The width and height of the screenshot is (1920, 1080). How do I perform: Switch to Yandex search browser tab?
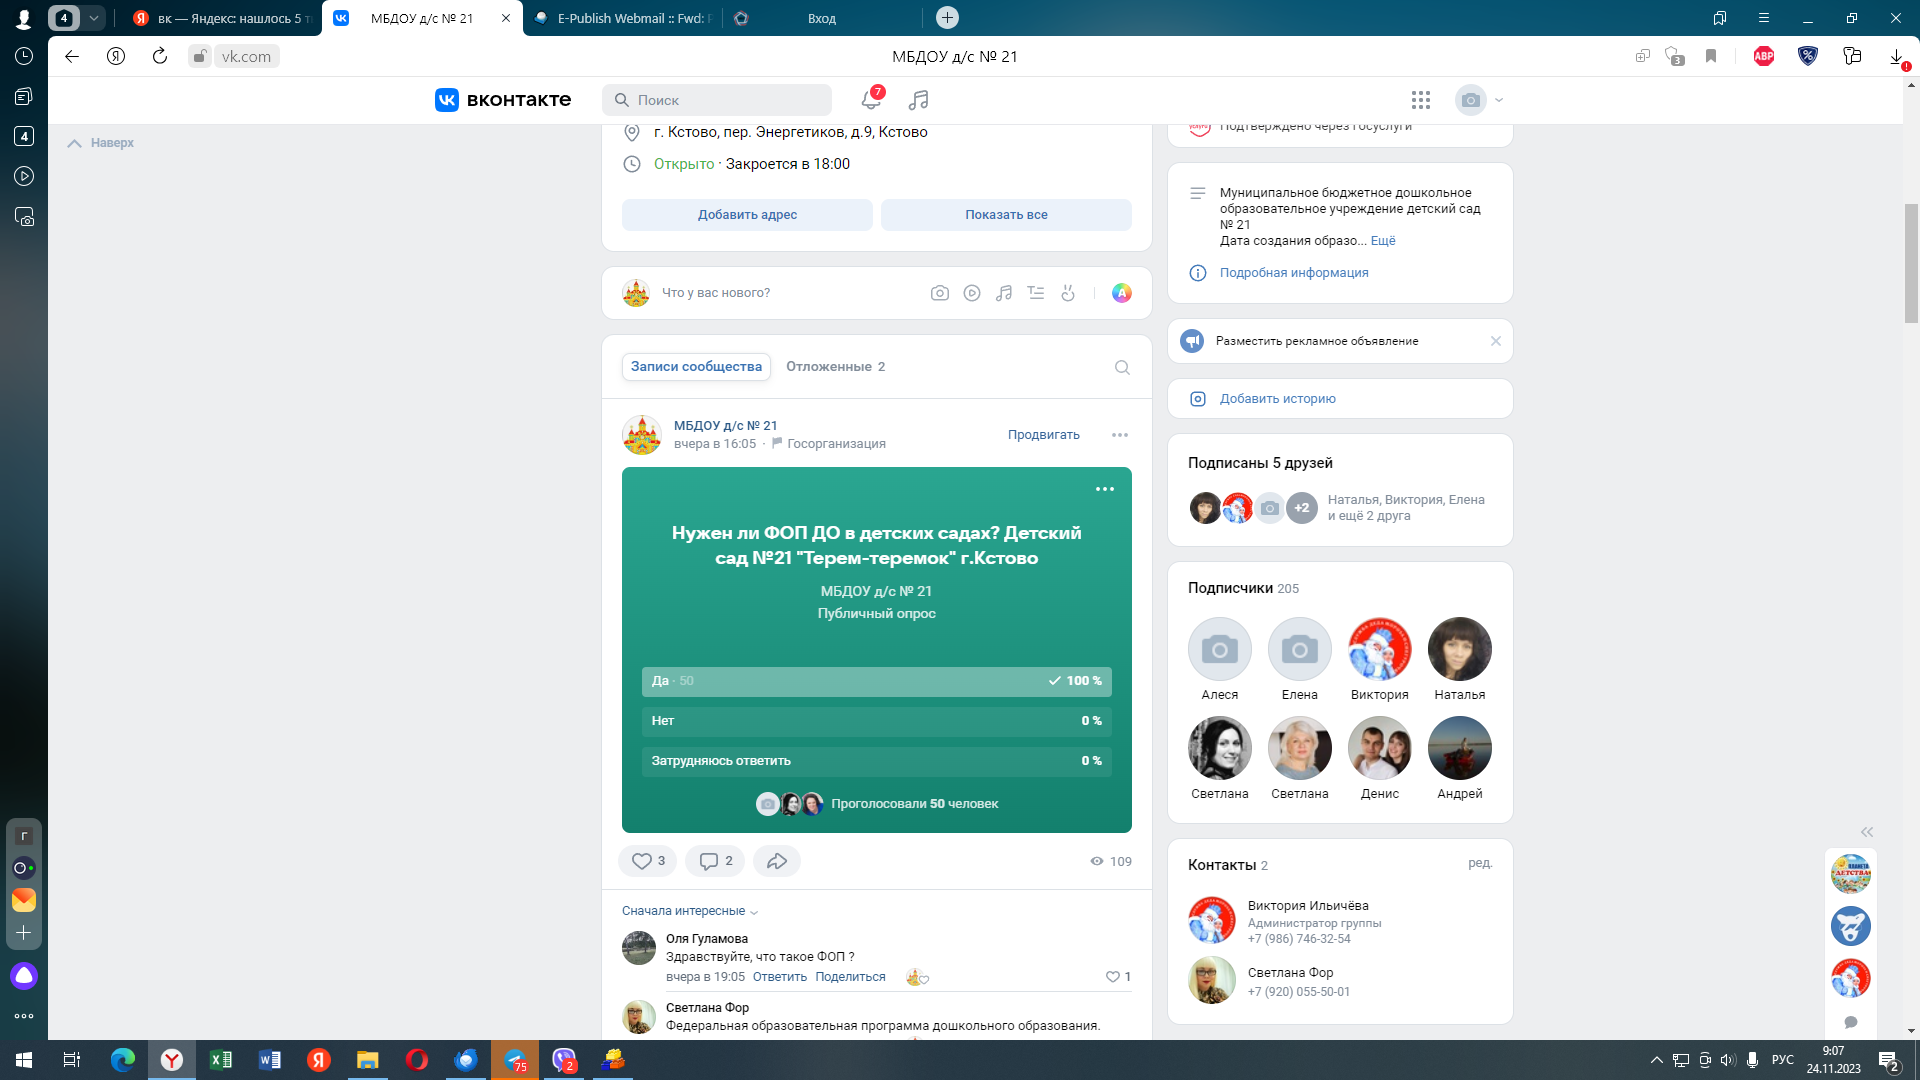point(222,18)
